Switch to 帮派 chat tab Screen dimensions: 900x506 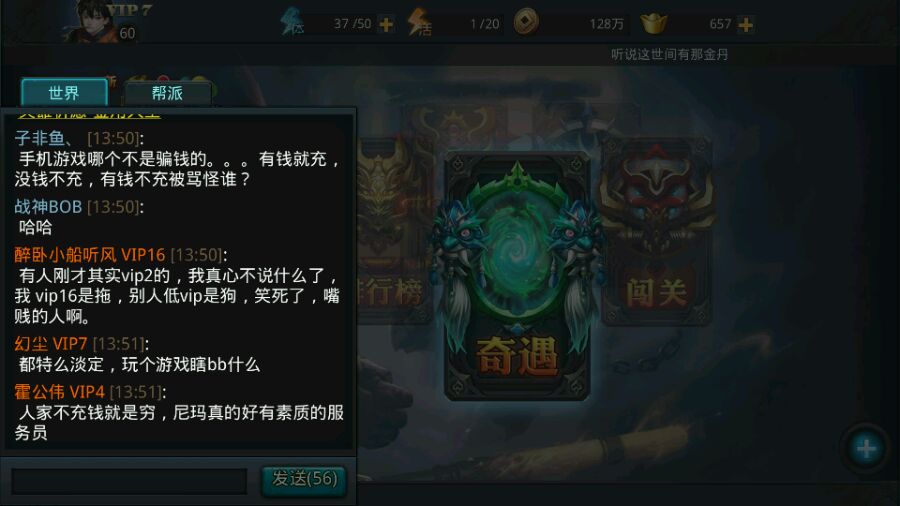click(167, 93)
